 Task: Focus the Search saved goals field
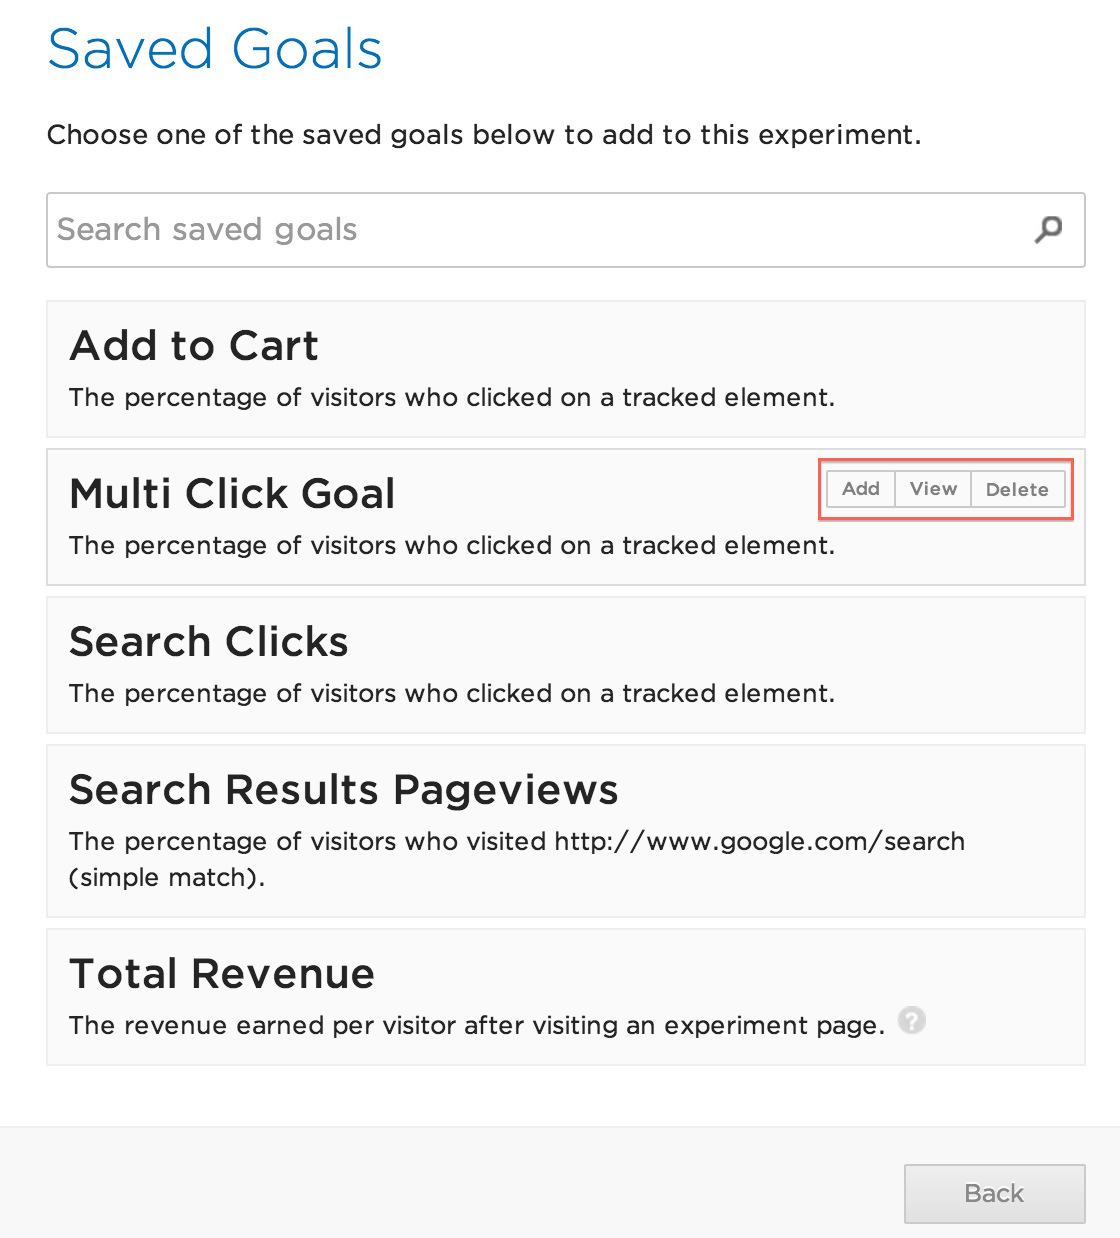click(x=530, y=230)
